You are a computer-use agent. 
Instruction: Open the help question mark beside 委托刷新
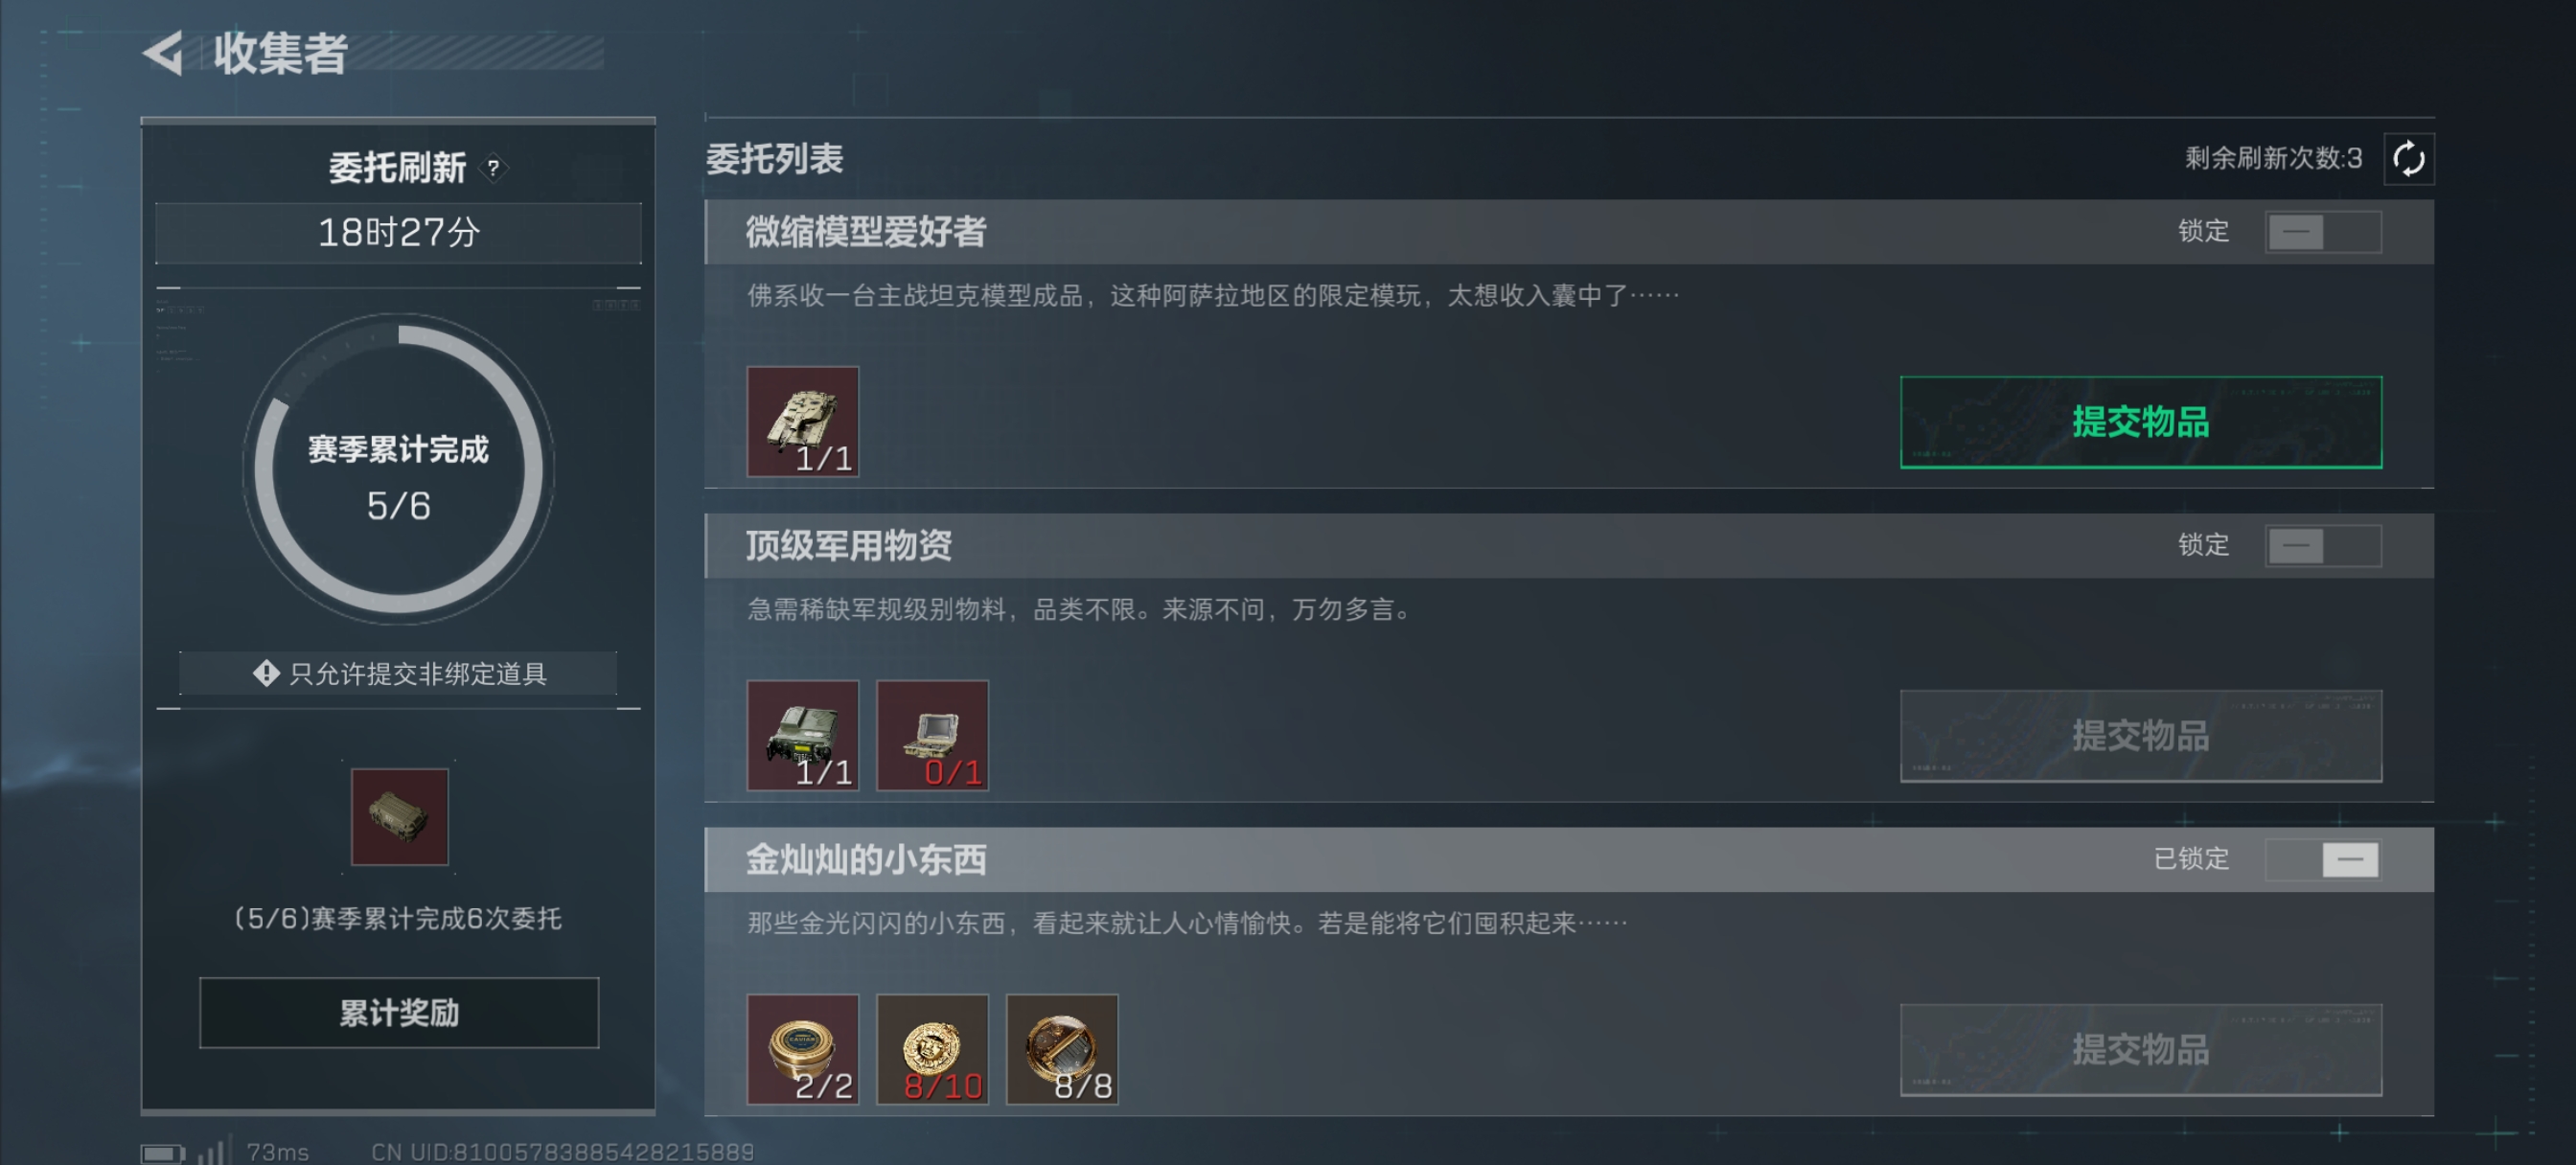tap(493, 167)
